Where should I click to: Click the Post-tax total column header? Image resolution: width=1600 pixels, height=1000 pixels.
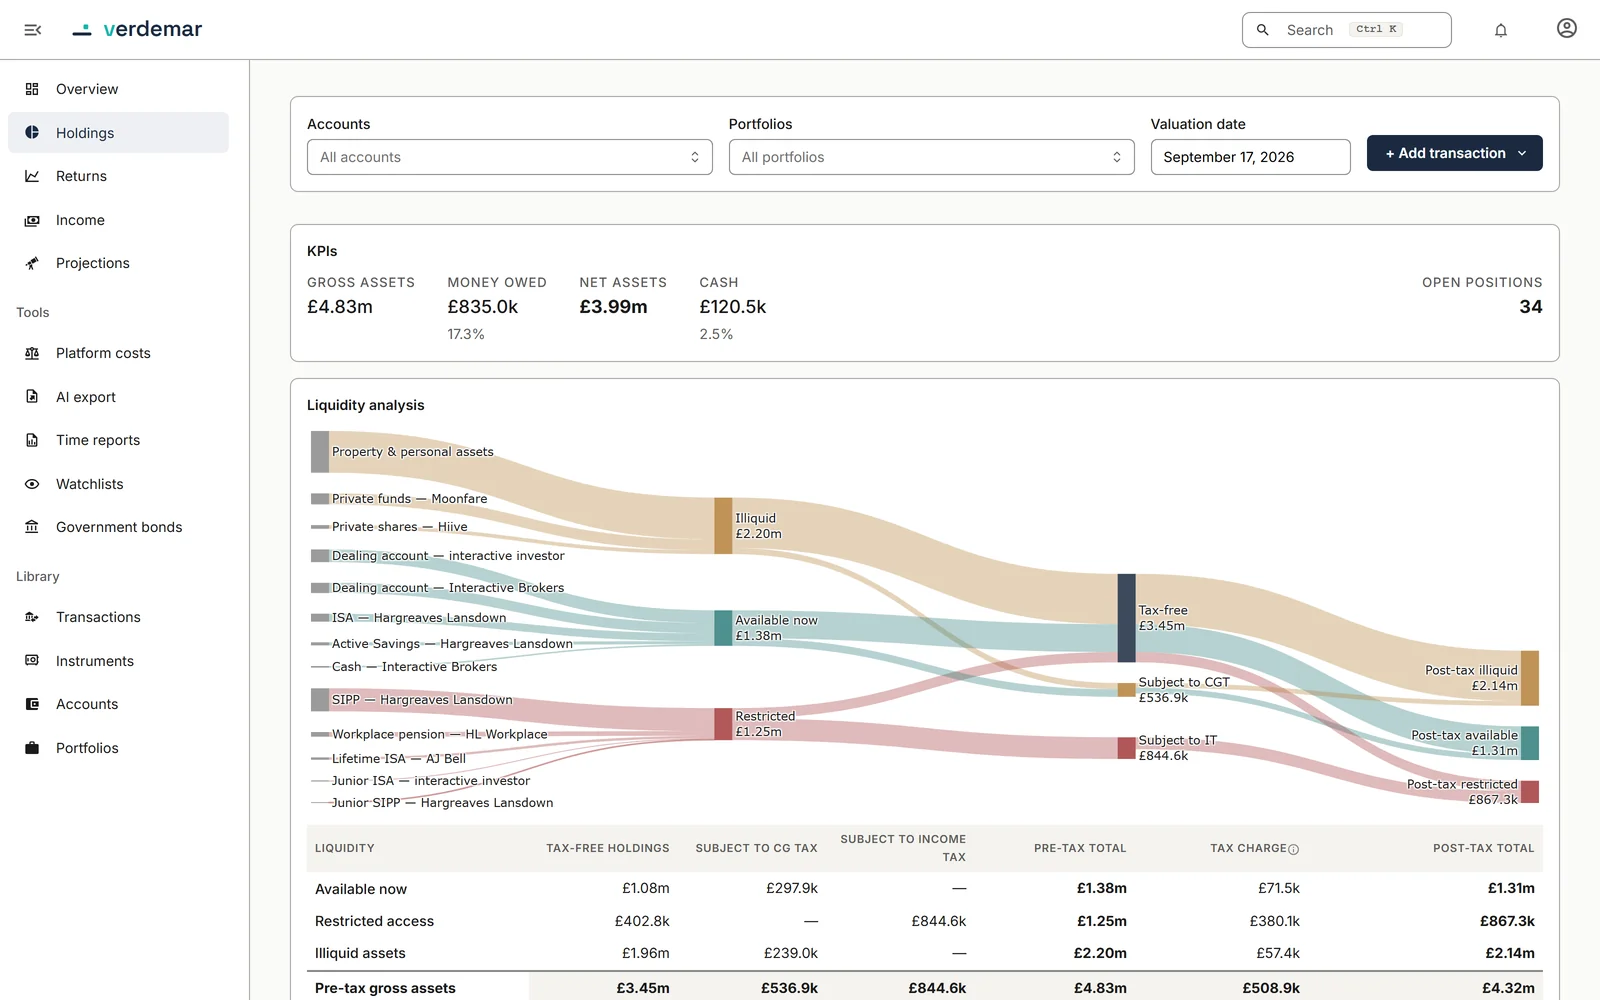1484,848
